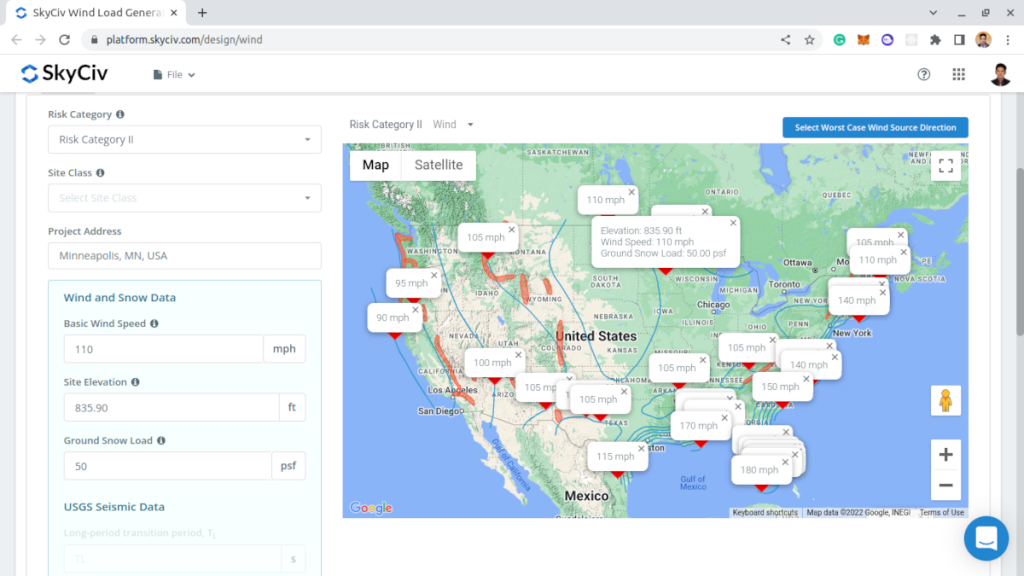Close the 95 mph map marker popup
Viewport: 1024px width, 576px height.
click(433, 275)
